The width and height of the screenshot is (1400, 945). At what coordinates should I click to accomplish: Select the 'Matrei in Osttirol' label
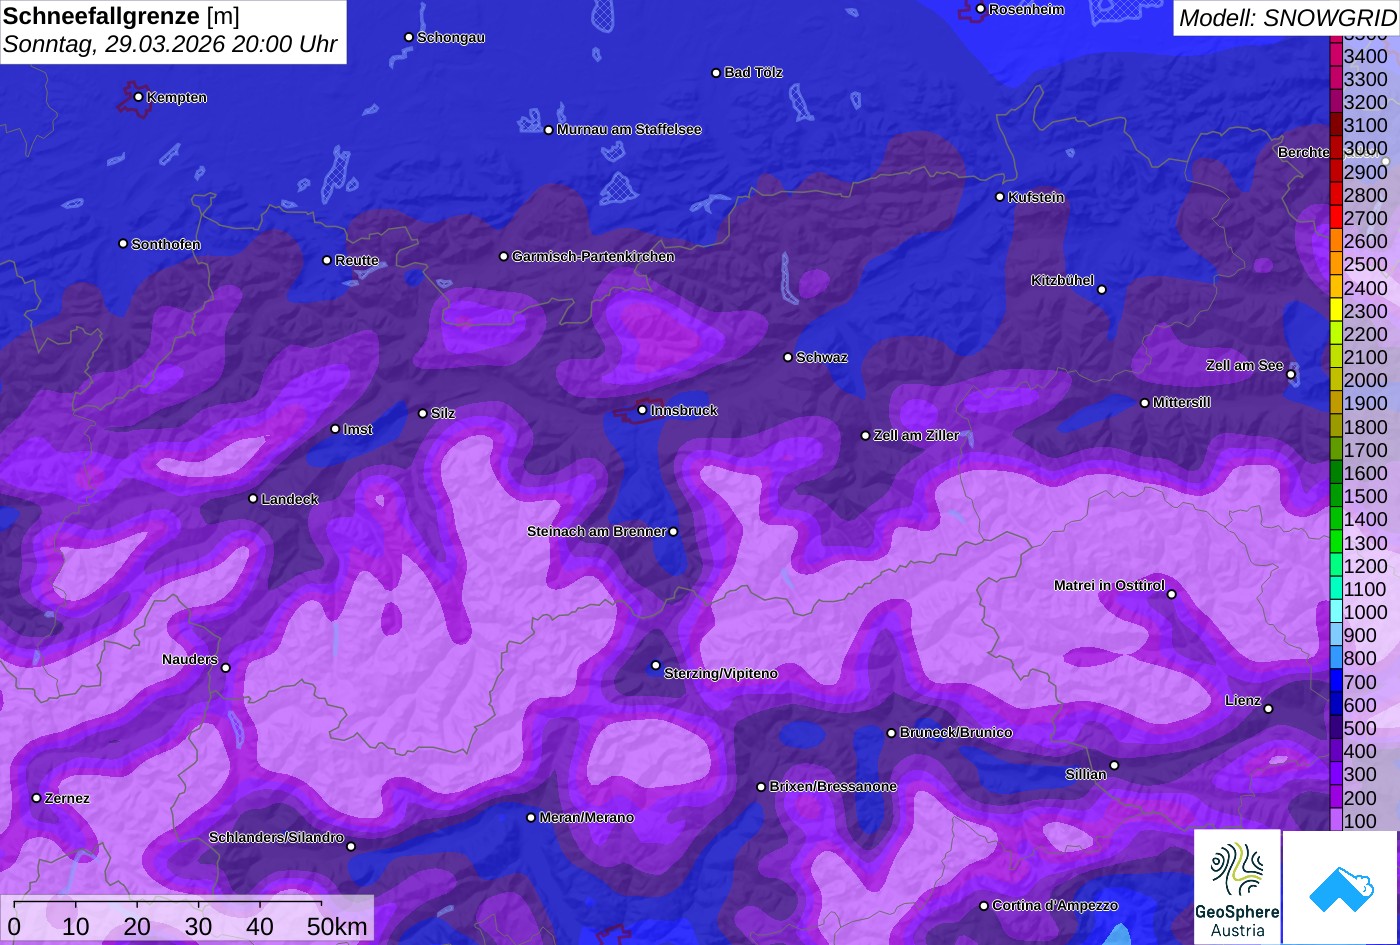coord(1109,585)
